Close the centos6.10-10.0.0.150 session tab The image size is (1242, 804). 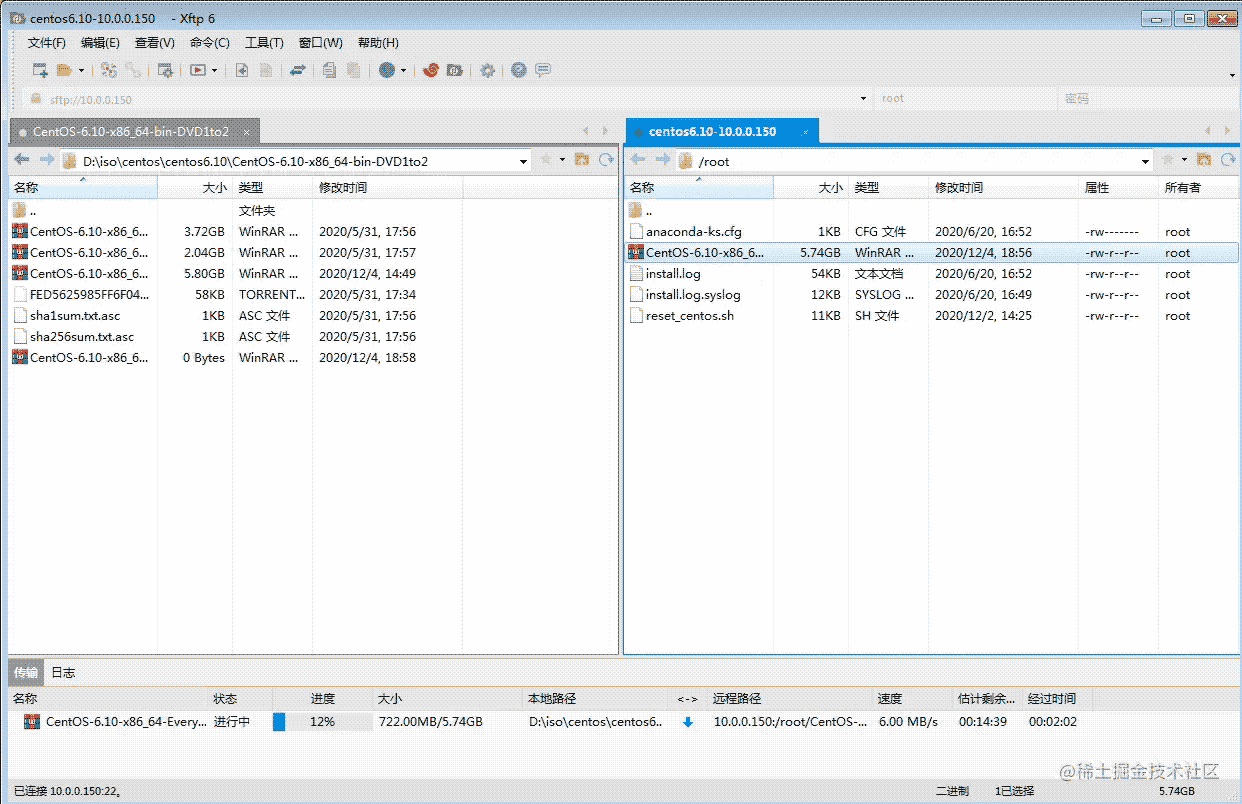[805, 132]
